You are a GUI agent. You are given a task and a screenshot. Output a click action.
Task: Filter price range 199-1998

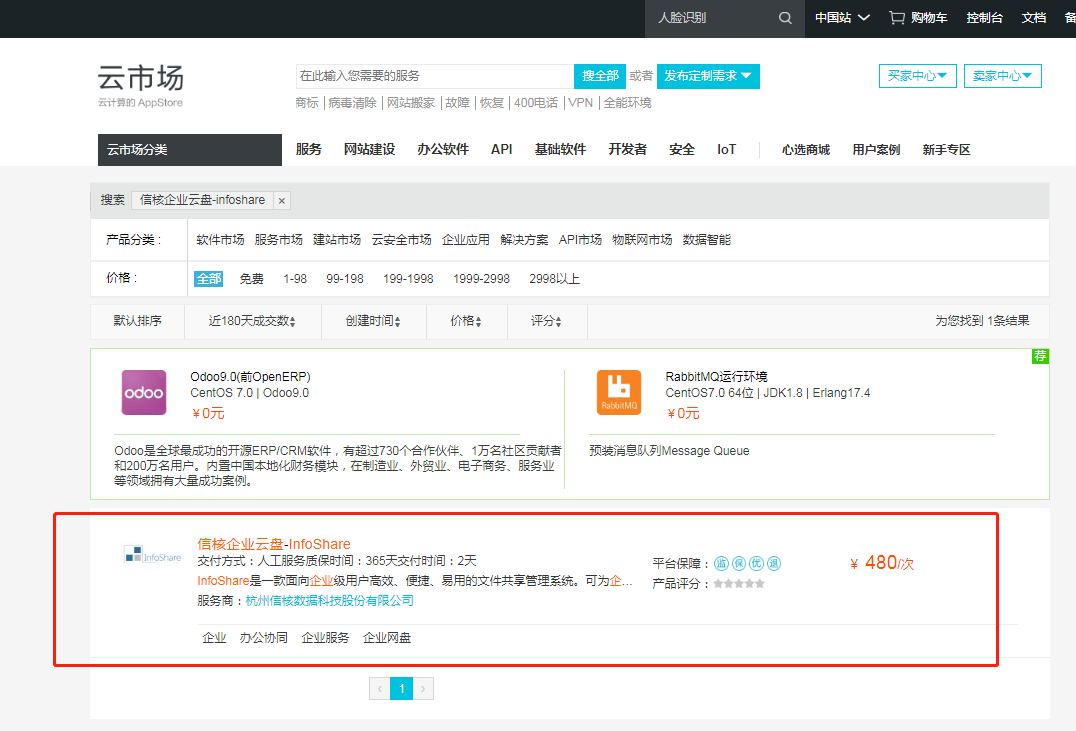[x=408, y=279]
